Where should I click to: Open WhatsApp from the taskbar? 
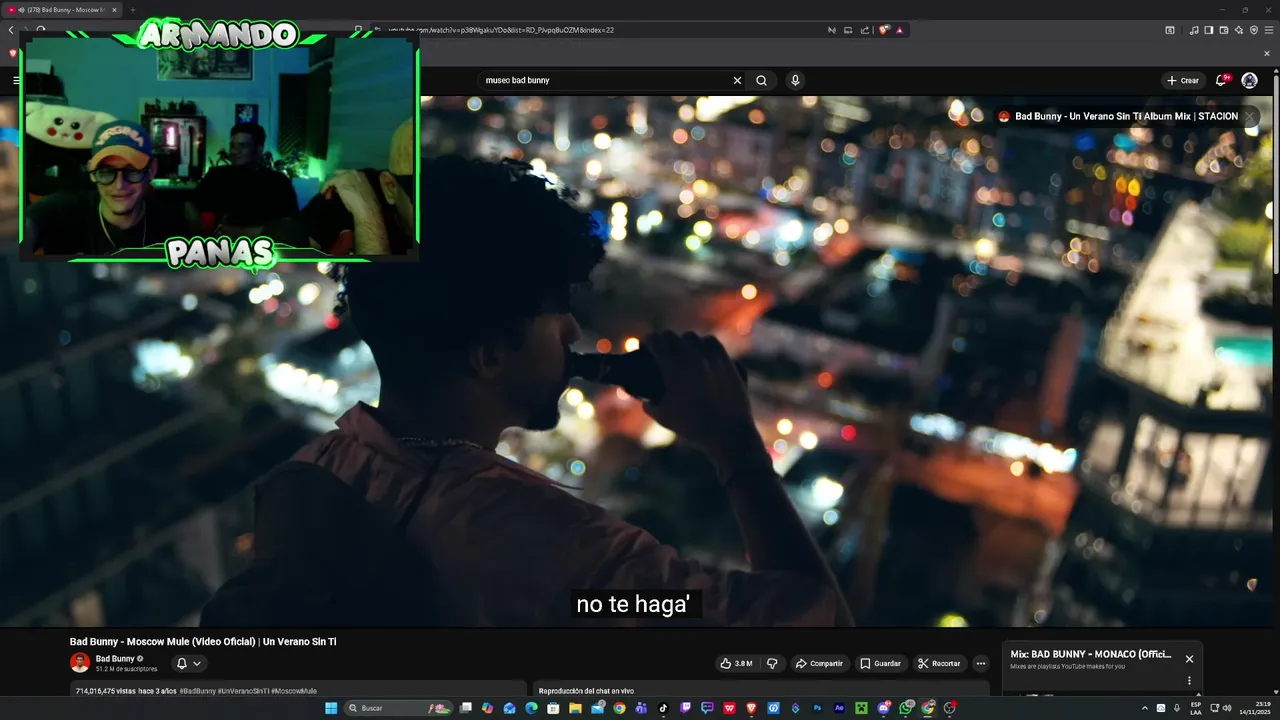(906, 708)
